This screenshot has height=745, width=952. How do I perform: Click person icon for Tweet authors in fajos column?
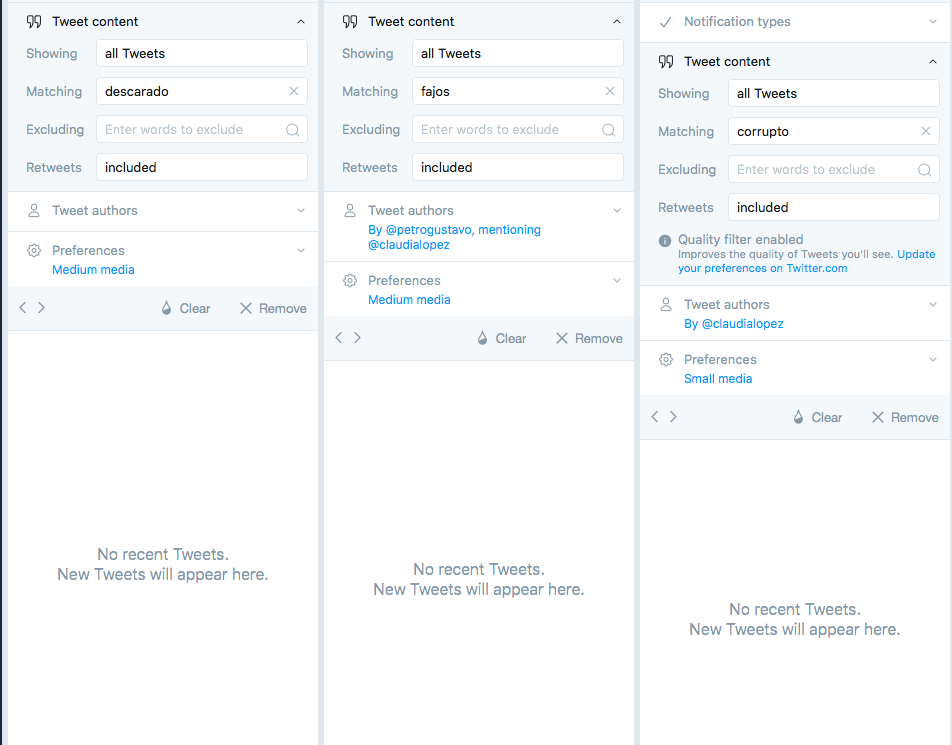coord(350,211)
